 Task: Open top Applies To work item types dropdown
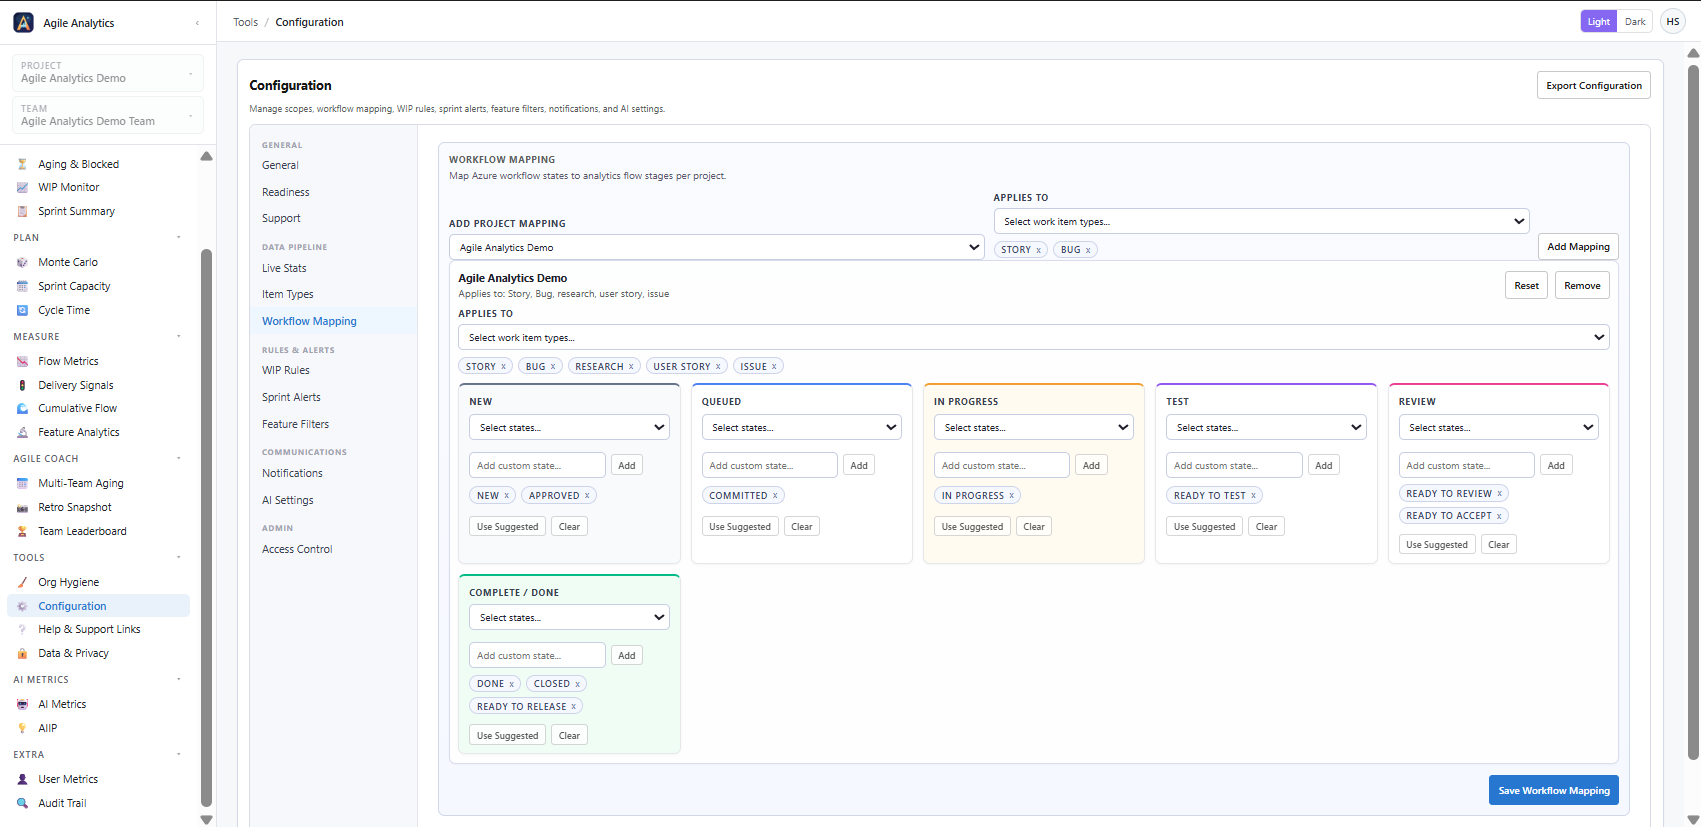point(1261,221)
